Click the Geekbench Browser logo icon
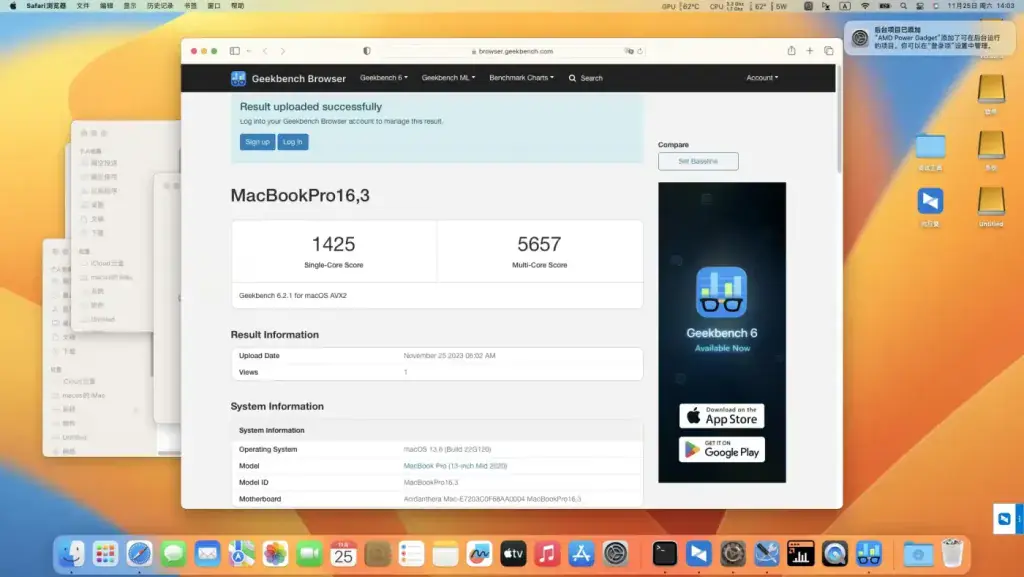The image size is (1024, 577). coord(238,78)
